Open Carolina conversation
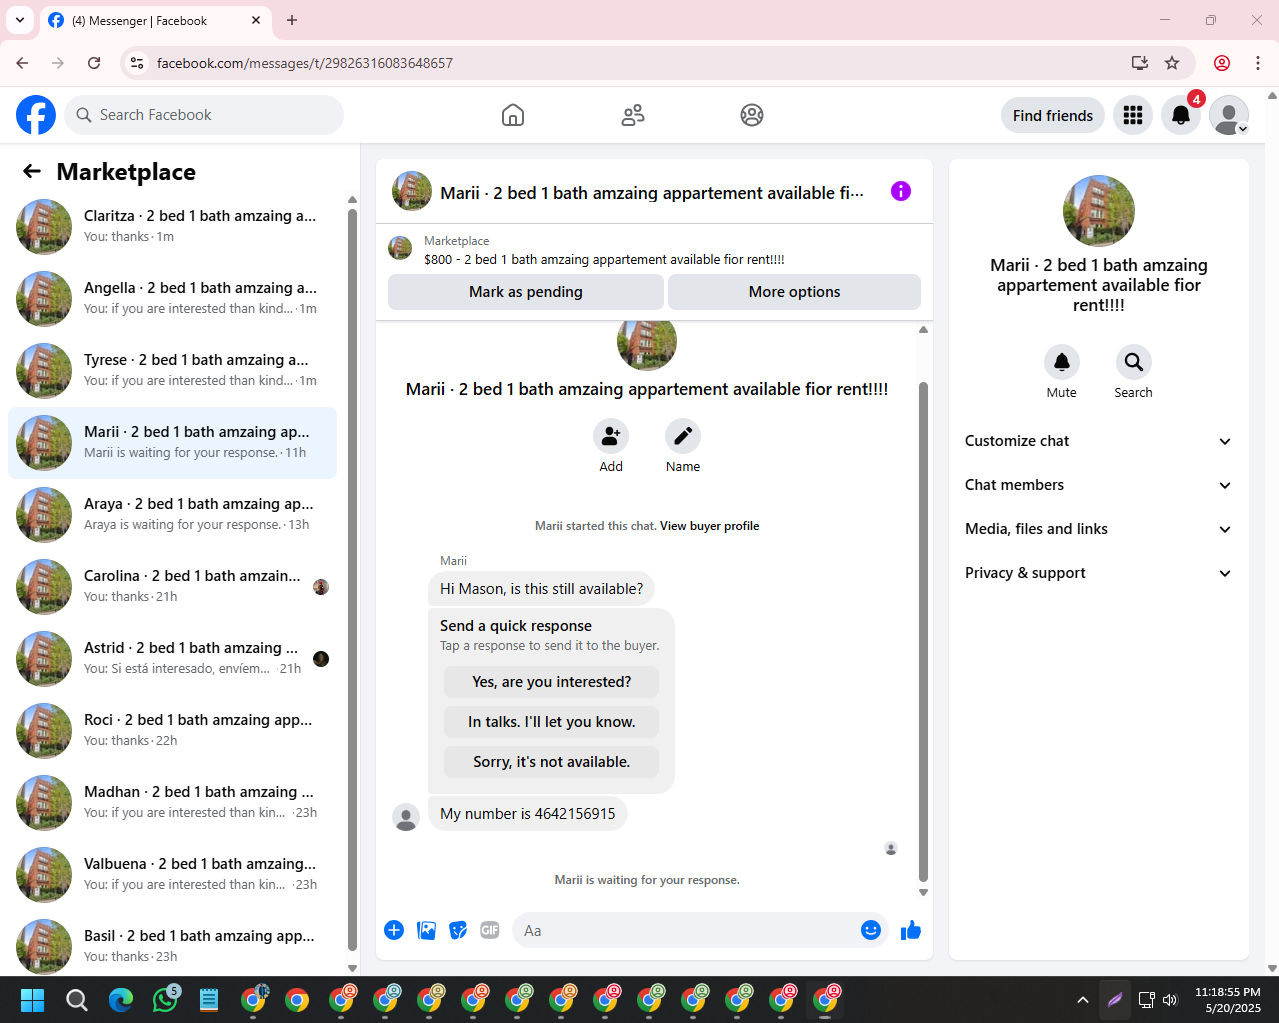This screenshot has width=1279, height=1023. (172, 587)
